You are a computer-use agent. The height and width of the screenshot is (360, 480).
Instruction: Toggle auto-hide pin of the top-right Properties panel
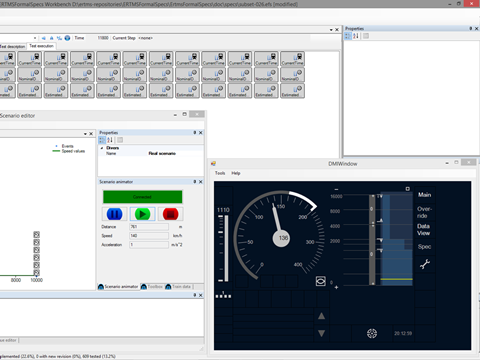tap(471, 29)
